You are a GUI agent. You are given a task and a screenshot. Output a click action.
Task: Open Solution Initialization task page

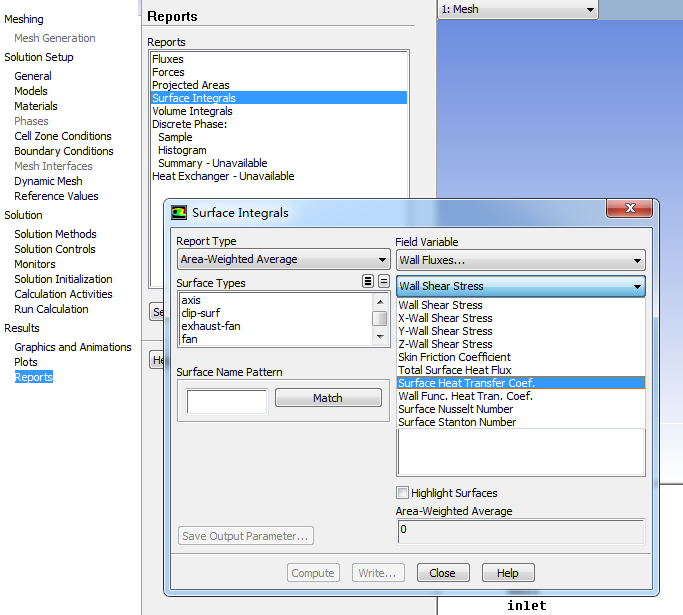click(x=63, y=279)
